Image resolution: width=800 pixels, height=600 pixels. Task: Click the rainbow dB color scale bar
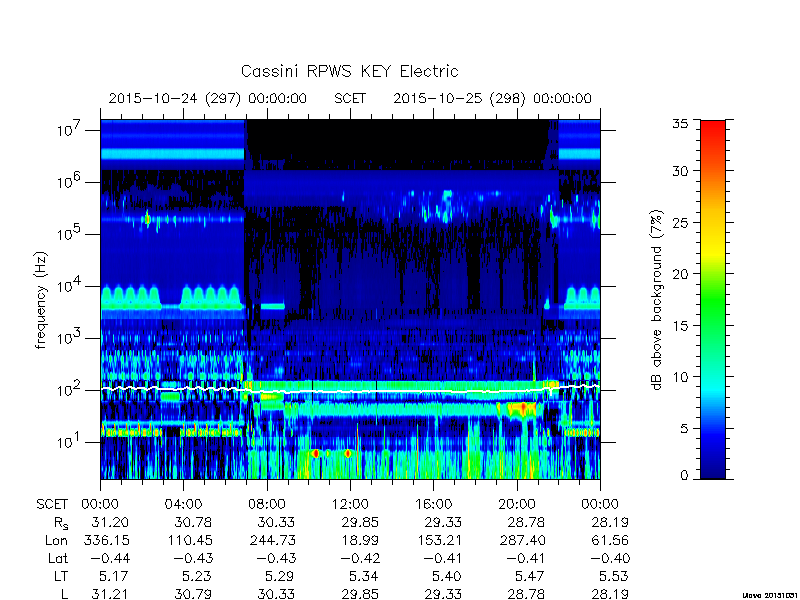pos(713,299)
